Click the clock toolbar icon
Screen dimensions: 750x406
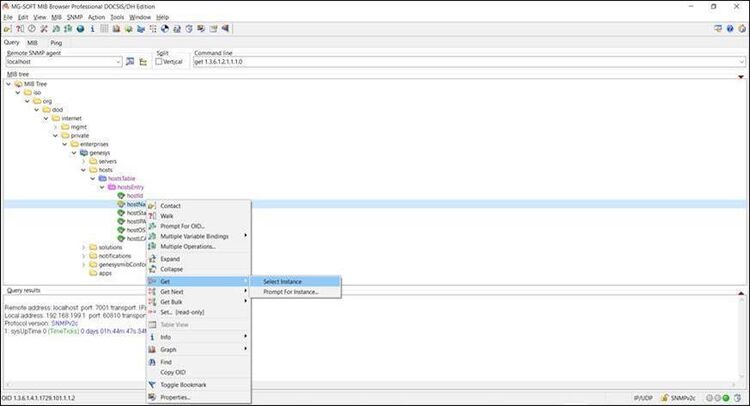click(32, 29)
